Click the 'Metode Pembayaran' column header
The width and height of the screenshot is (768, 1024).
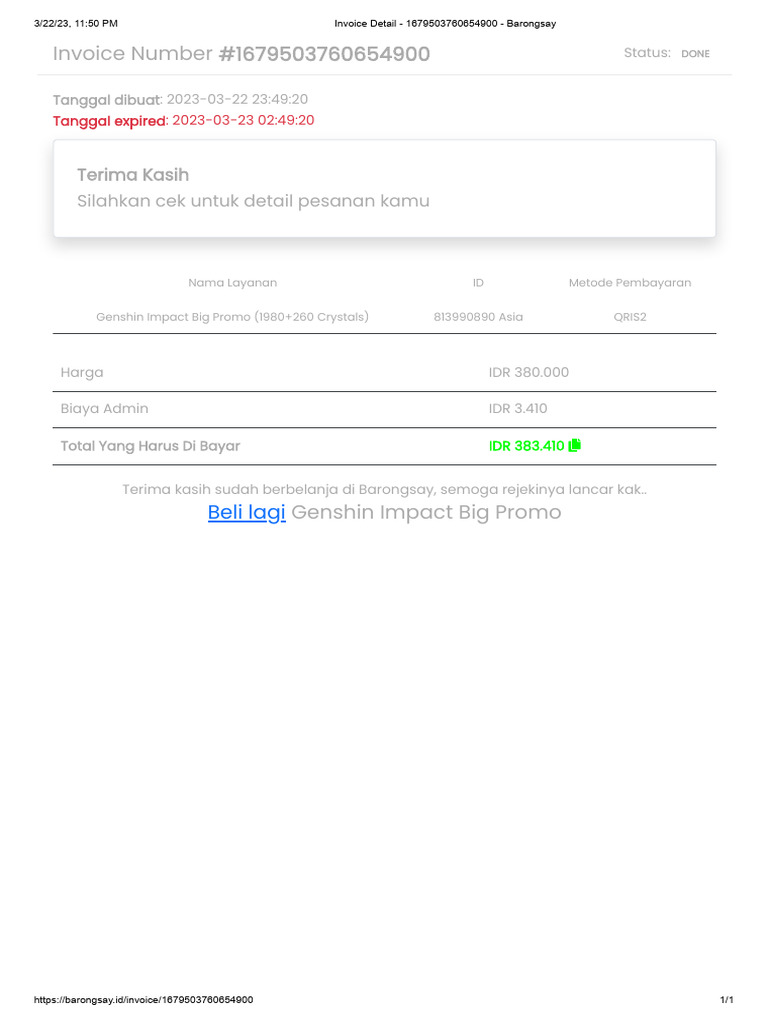630,283
